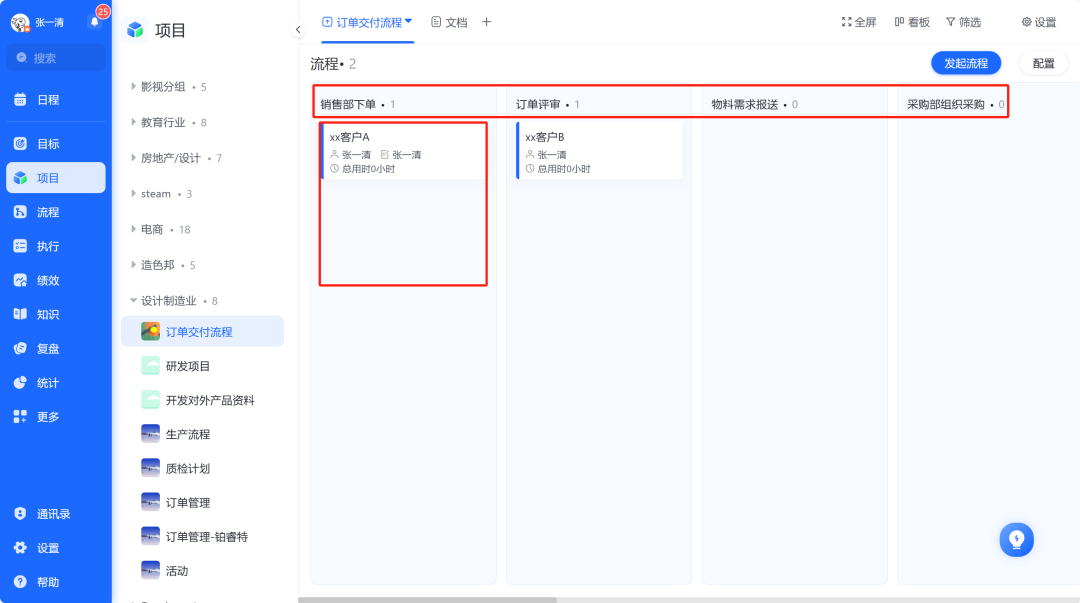Open the top-right 设置 gear option
1080x603 pixels.
pyautogui.click(x=1039, y=22)
